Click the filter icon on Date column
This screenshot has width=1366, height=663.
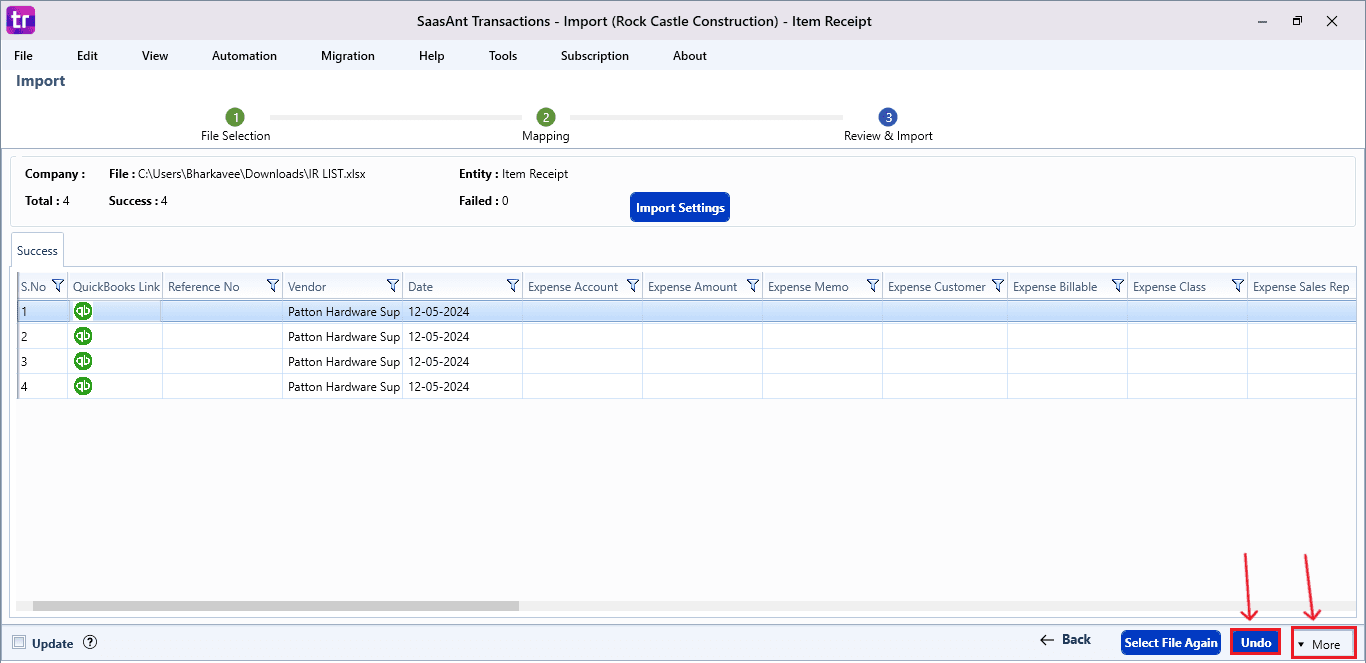coord(512,286)
